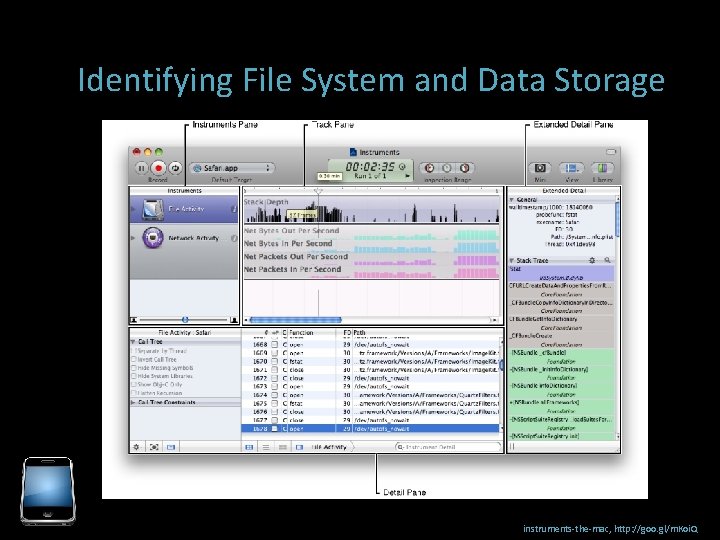Select the -[NSBundle infoDictionary] stack frame
The image size is (720, 540).
[561, 390]
